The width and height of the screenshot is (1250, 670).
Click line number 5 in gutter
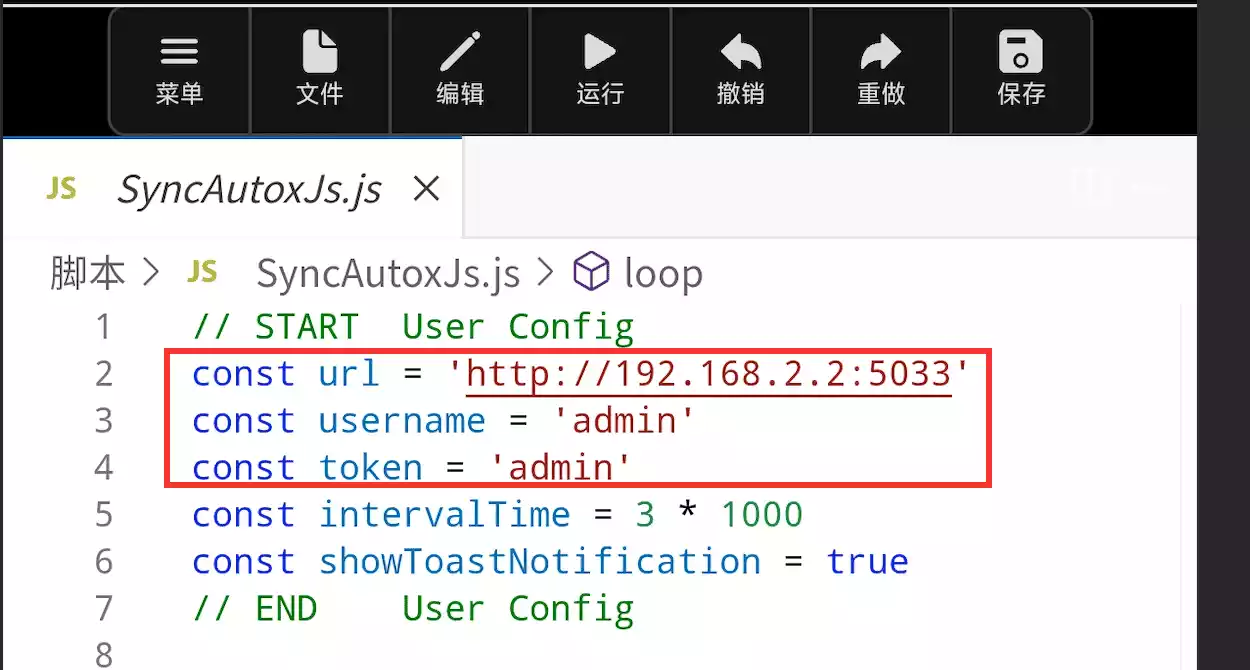[104, 515]
